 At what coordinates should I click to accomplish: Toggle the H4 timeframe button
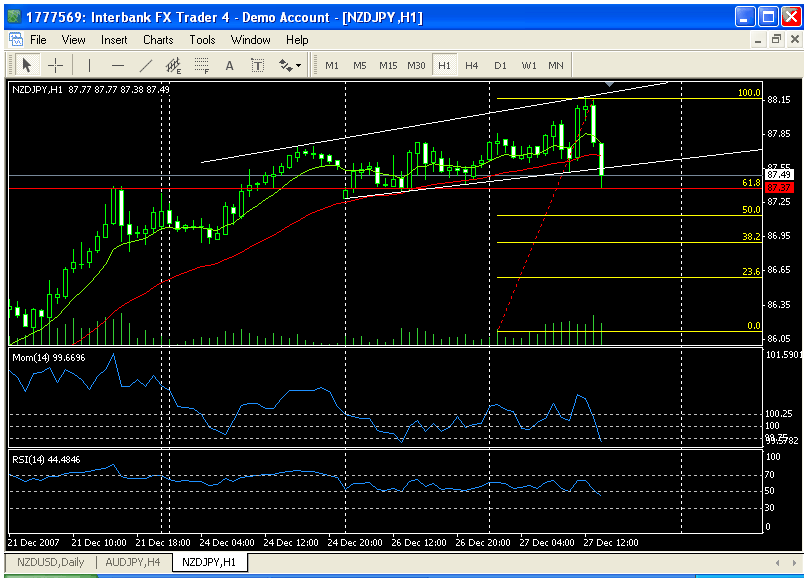[x=472, y=65]
